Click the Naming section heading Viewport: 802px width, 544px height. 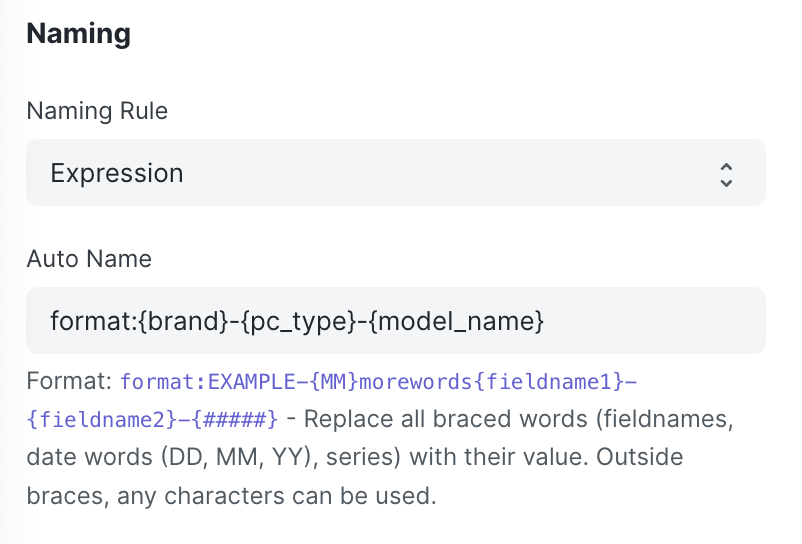(x=79, y=34)
